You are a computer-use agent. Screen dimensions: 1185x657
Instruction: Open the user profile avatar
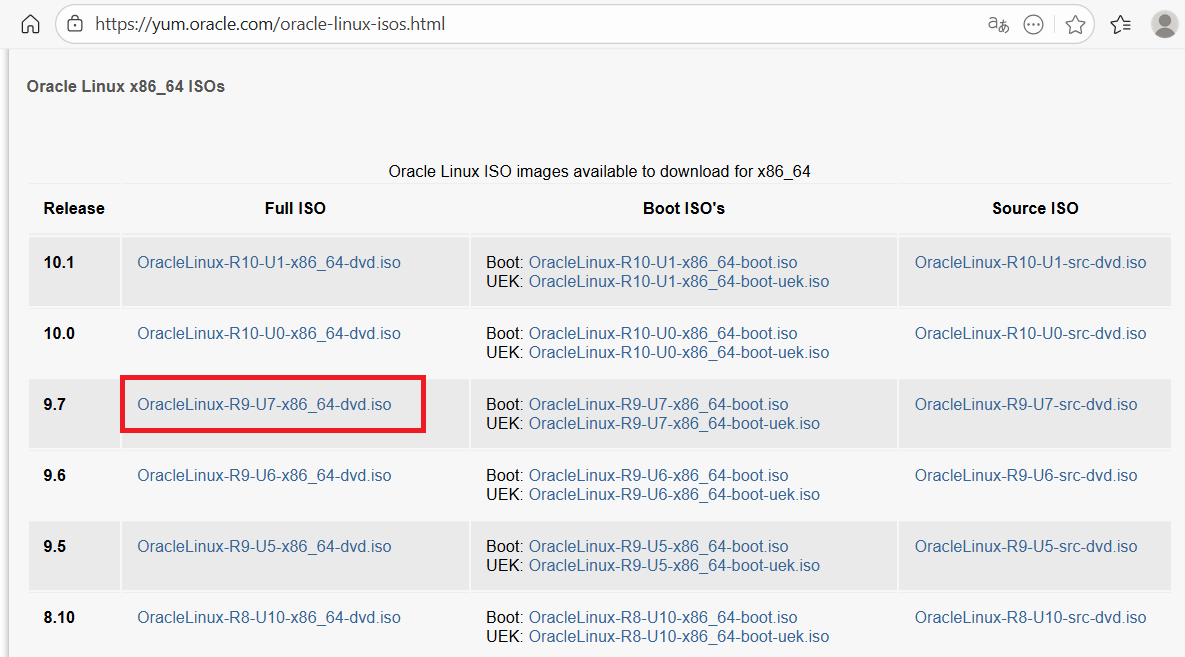pyautogui.click(x=1164, y=25)
